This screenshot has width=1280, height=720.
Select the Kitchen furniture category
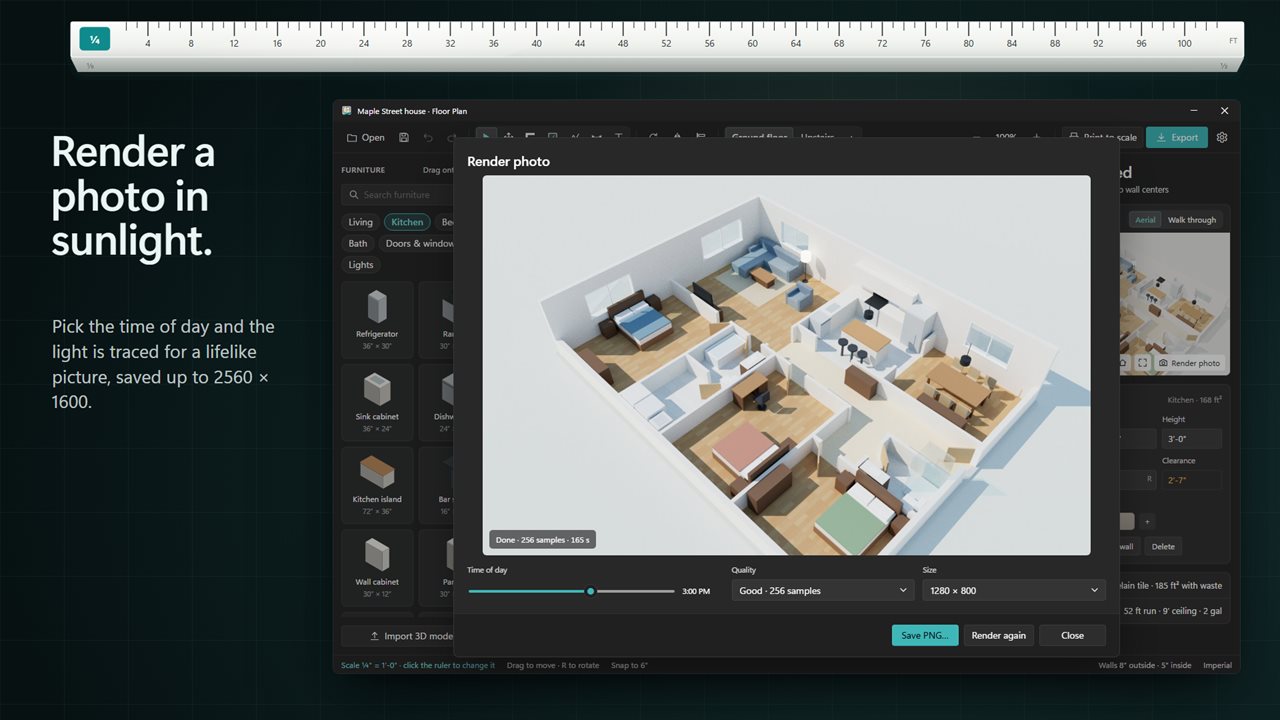[x=407, y=222]
